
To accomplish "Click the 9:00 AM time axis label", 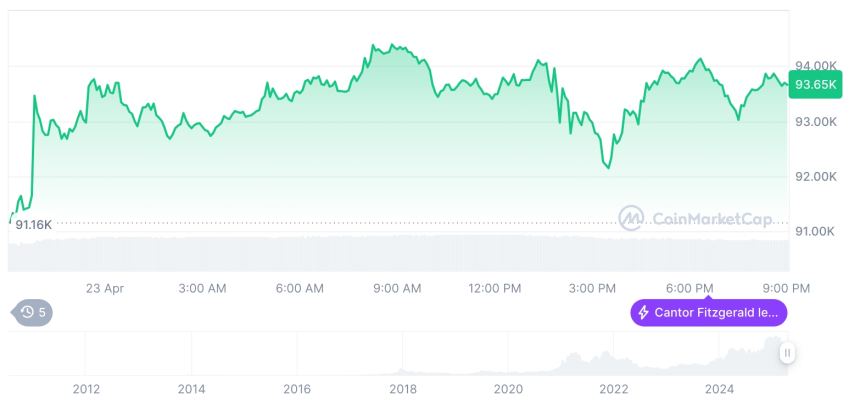I will (398, 288).
